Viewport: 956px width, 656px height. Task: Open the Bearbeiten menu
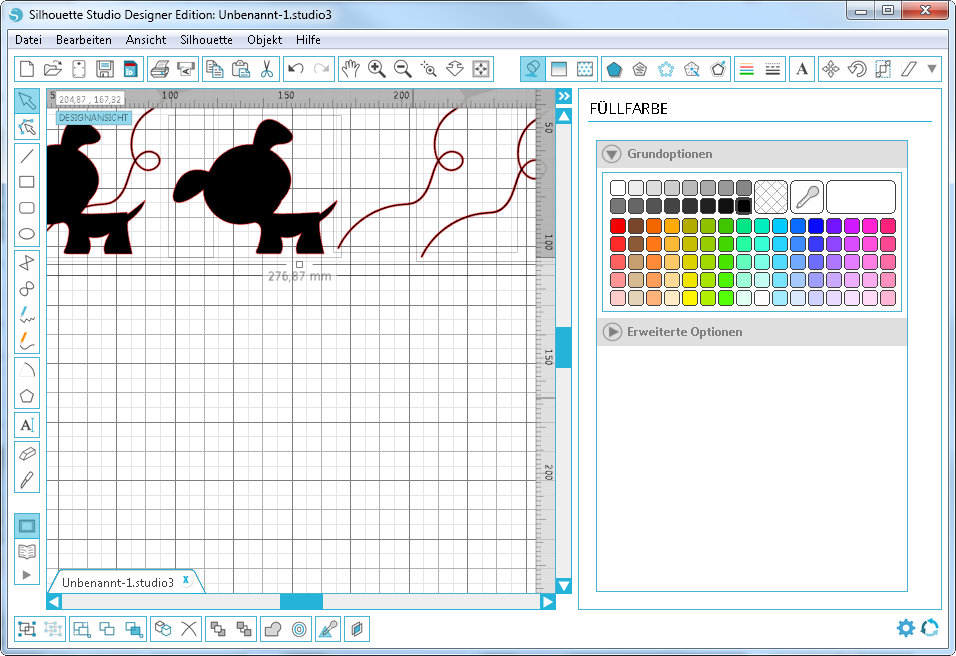click(84, 40)
